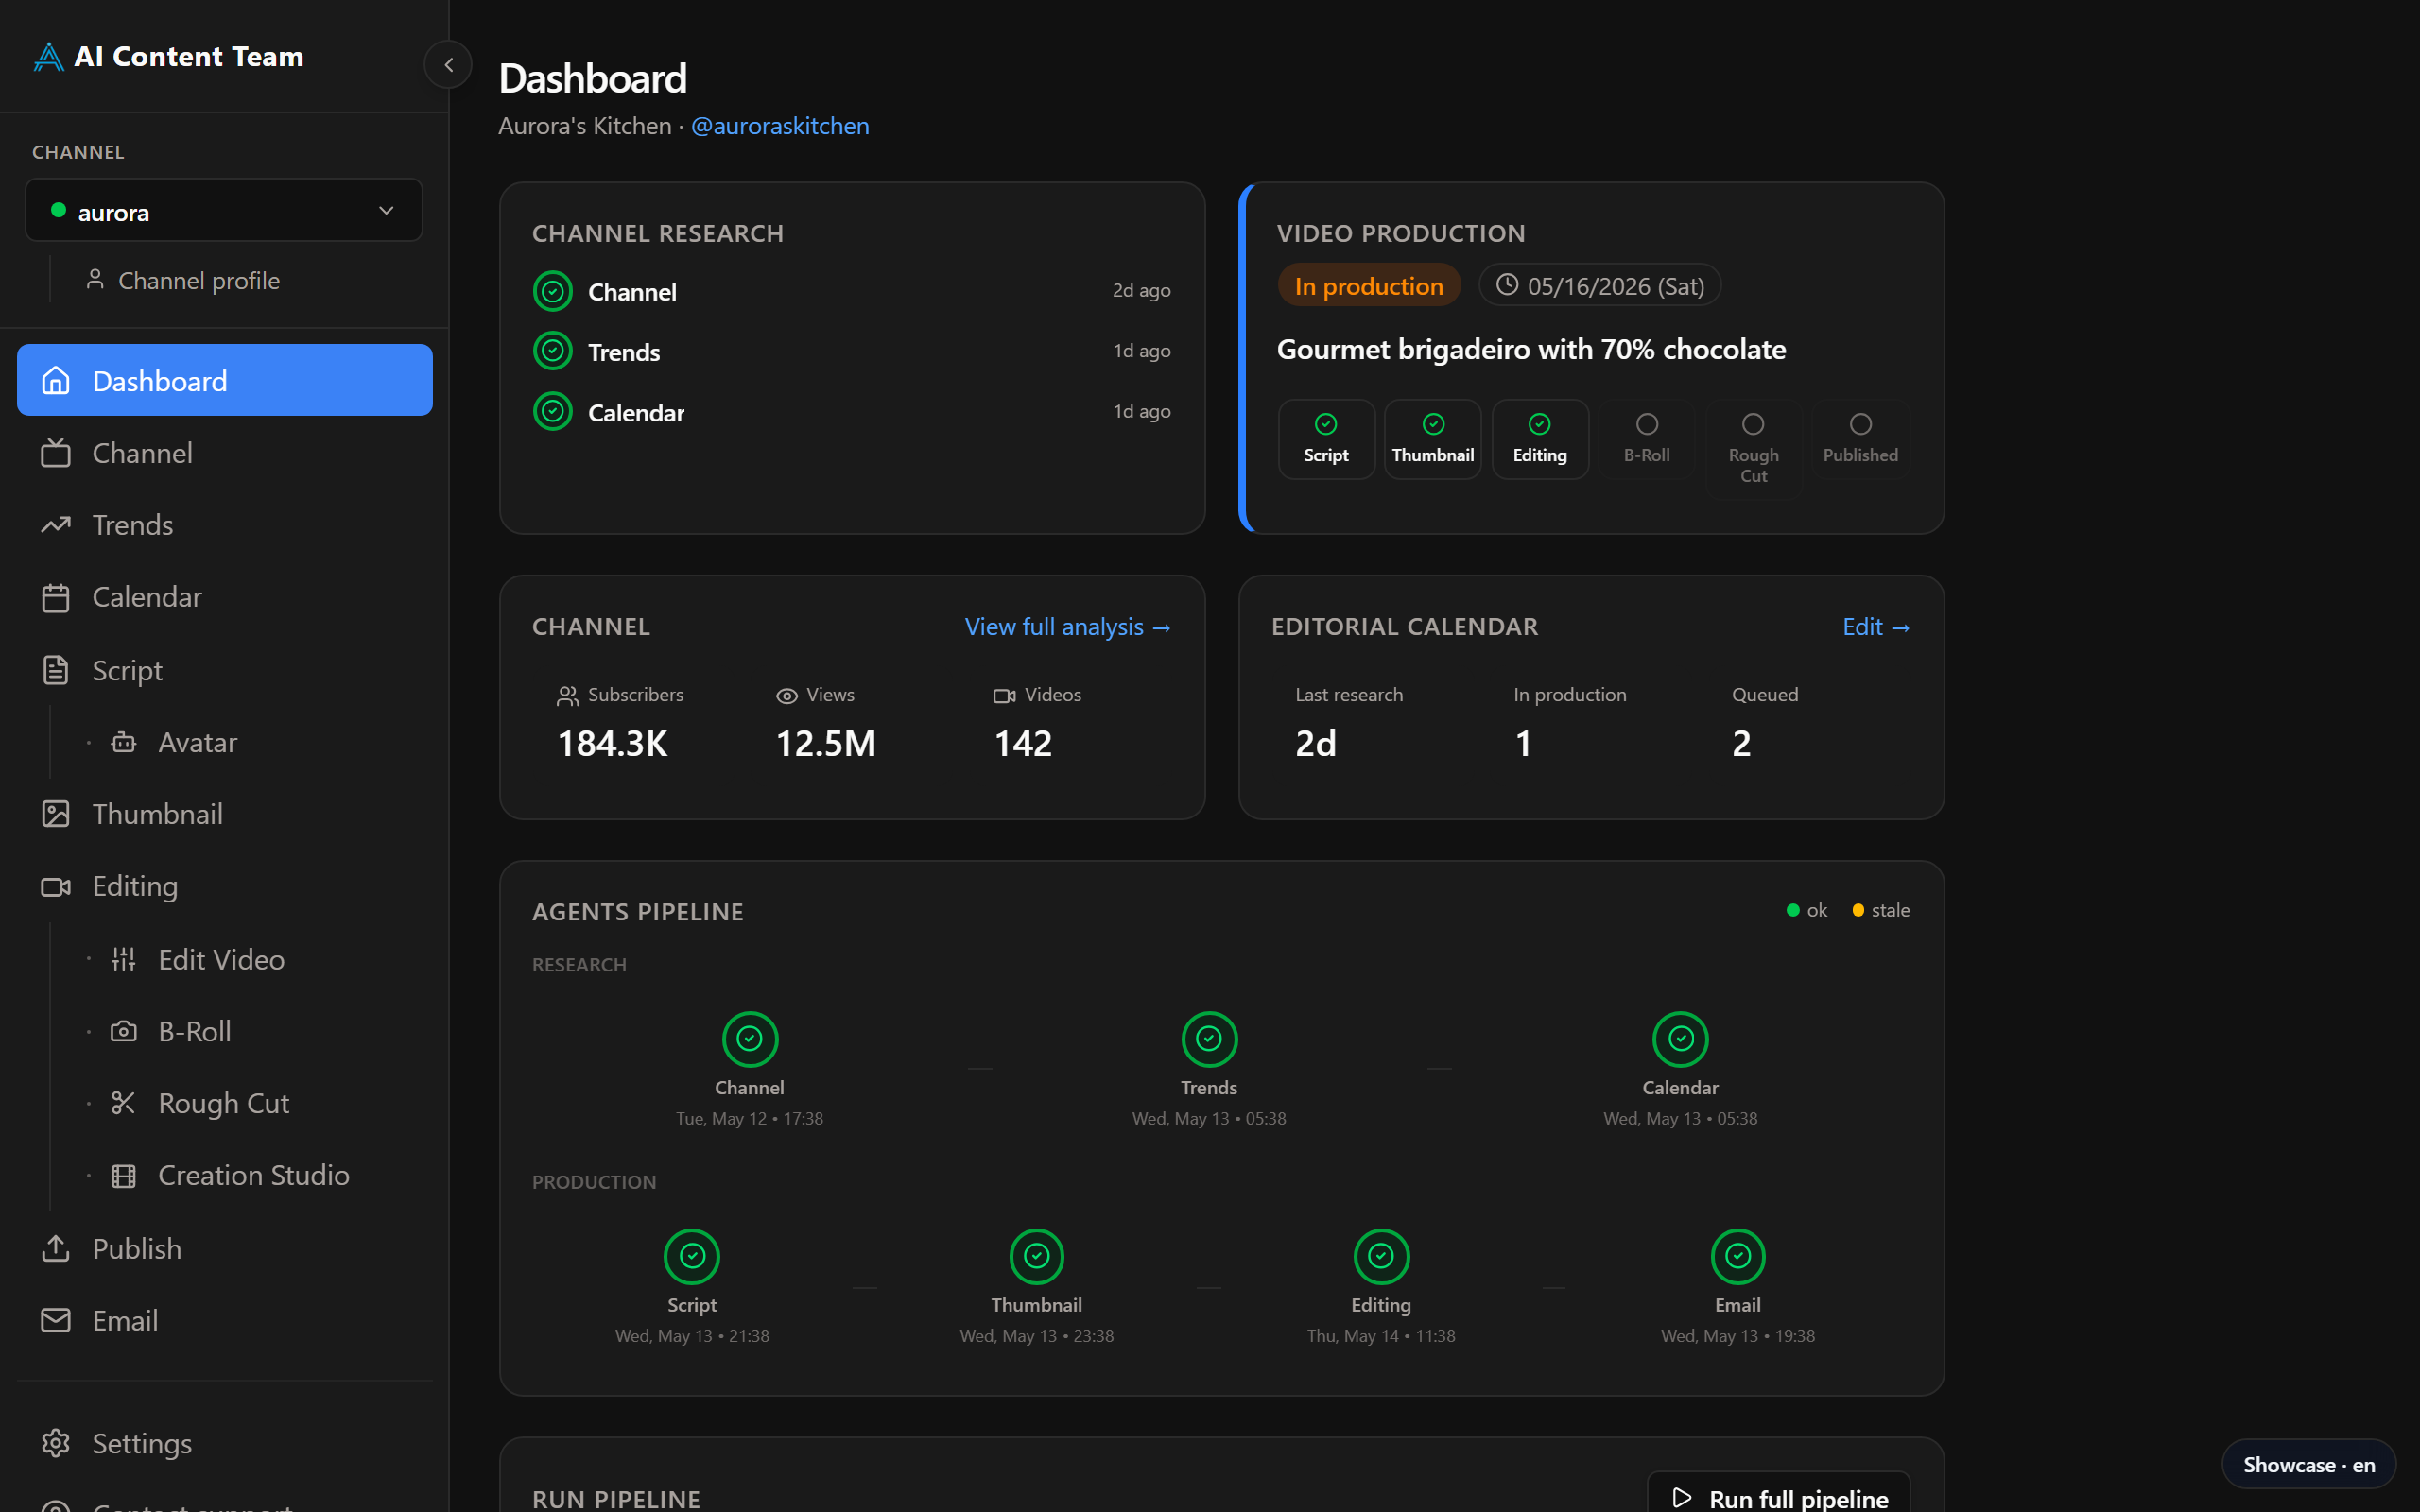
Task: Open Publish in the sidebar
Action: click(x=225, y=1248)
